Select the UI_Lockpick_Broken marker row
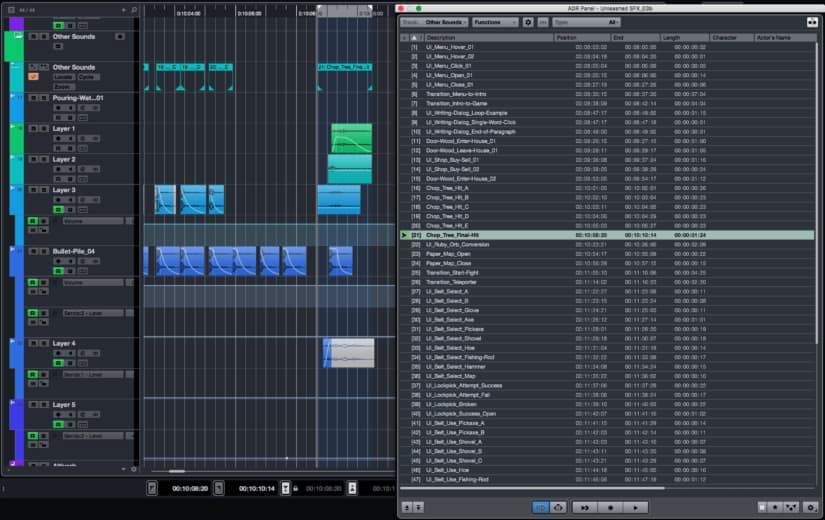The width and height of the screenshot is (825, 520). (x=607, y=404)
